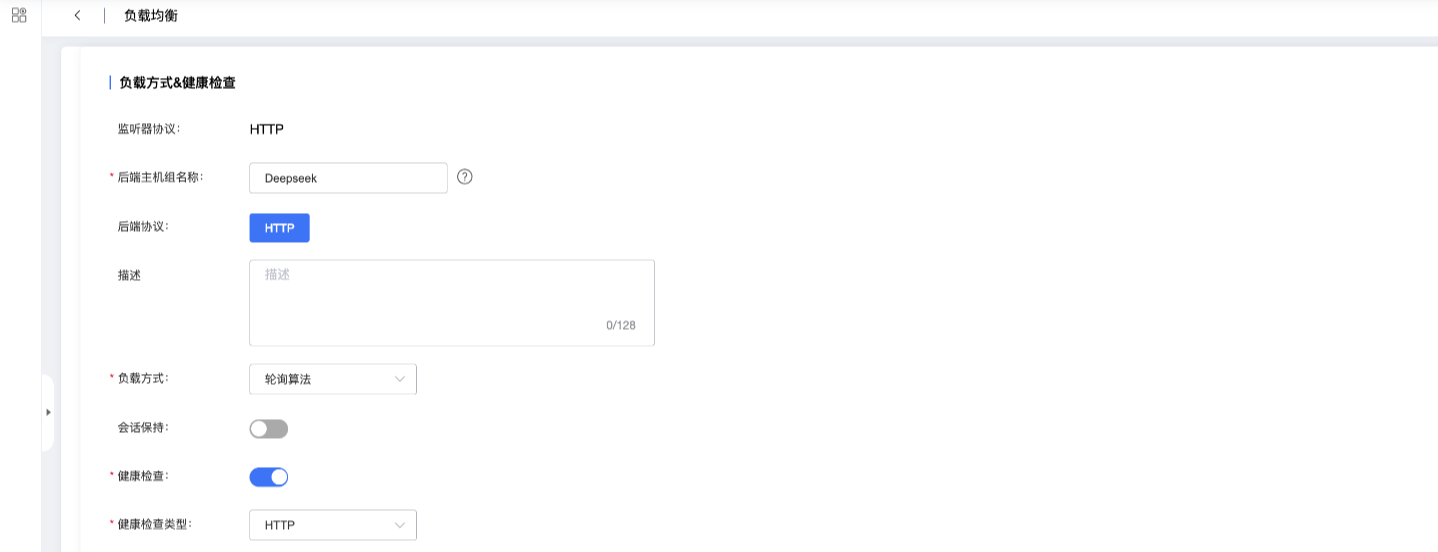This screenshot has width=1438, height=552.
Task: Click the 0/128 character counter
Action: click(620, 325)
